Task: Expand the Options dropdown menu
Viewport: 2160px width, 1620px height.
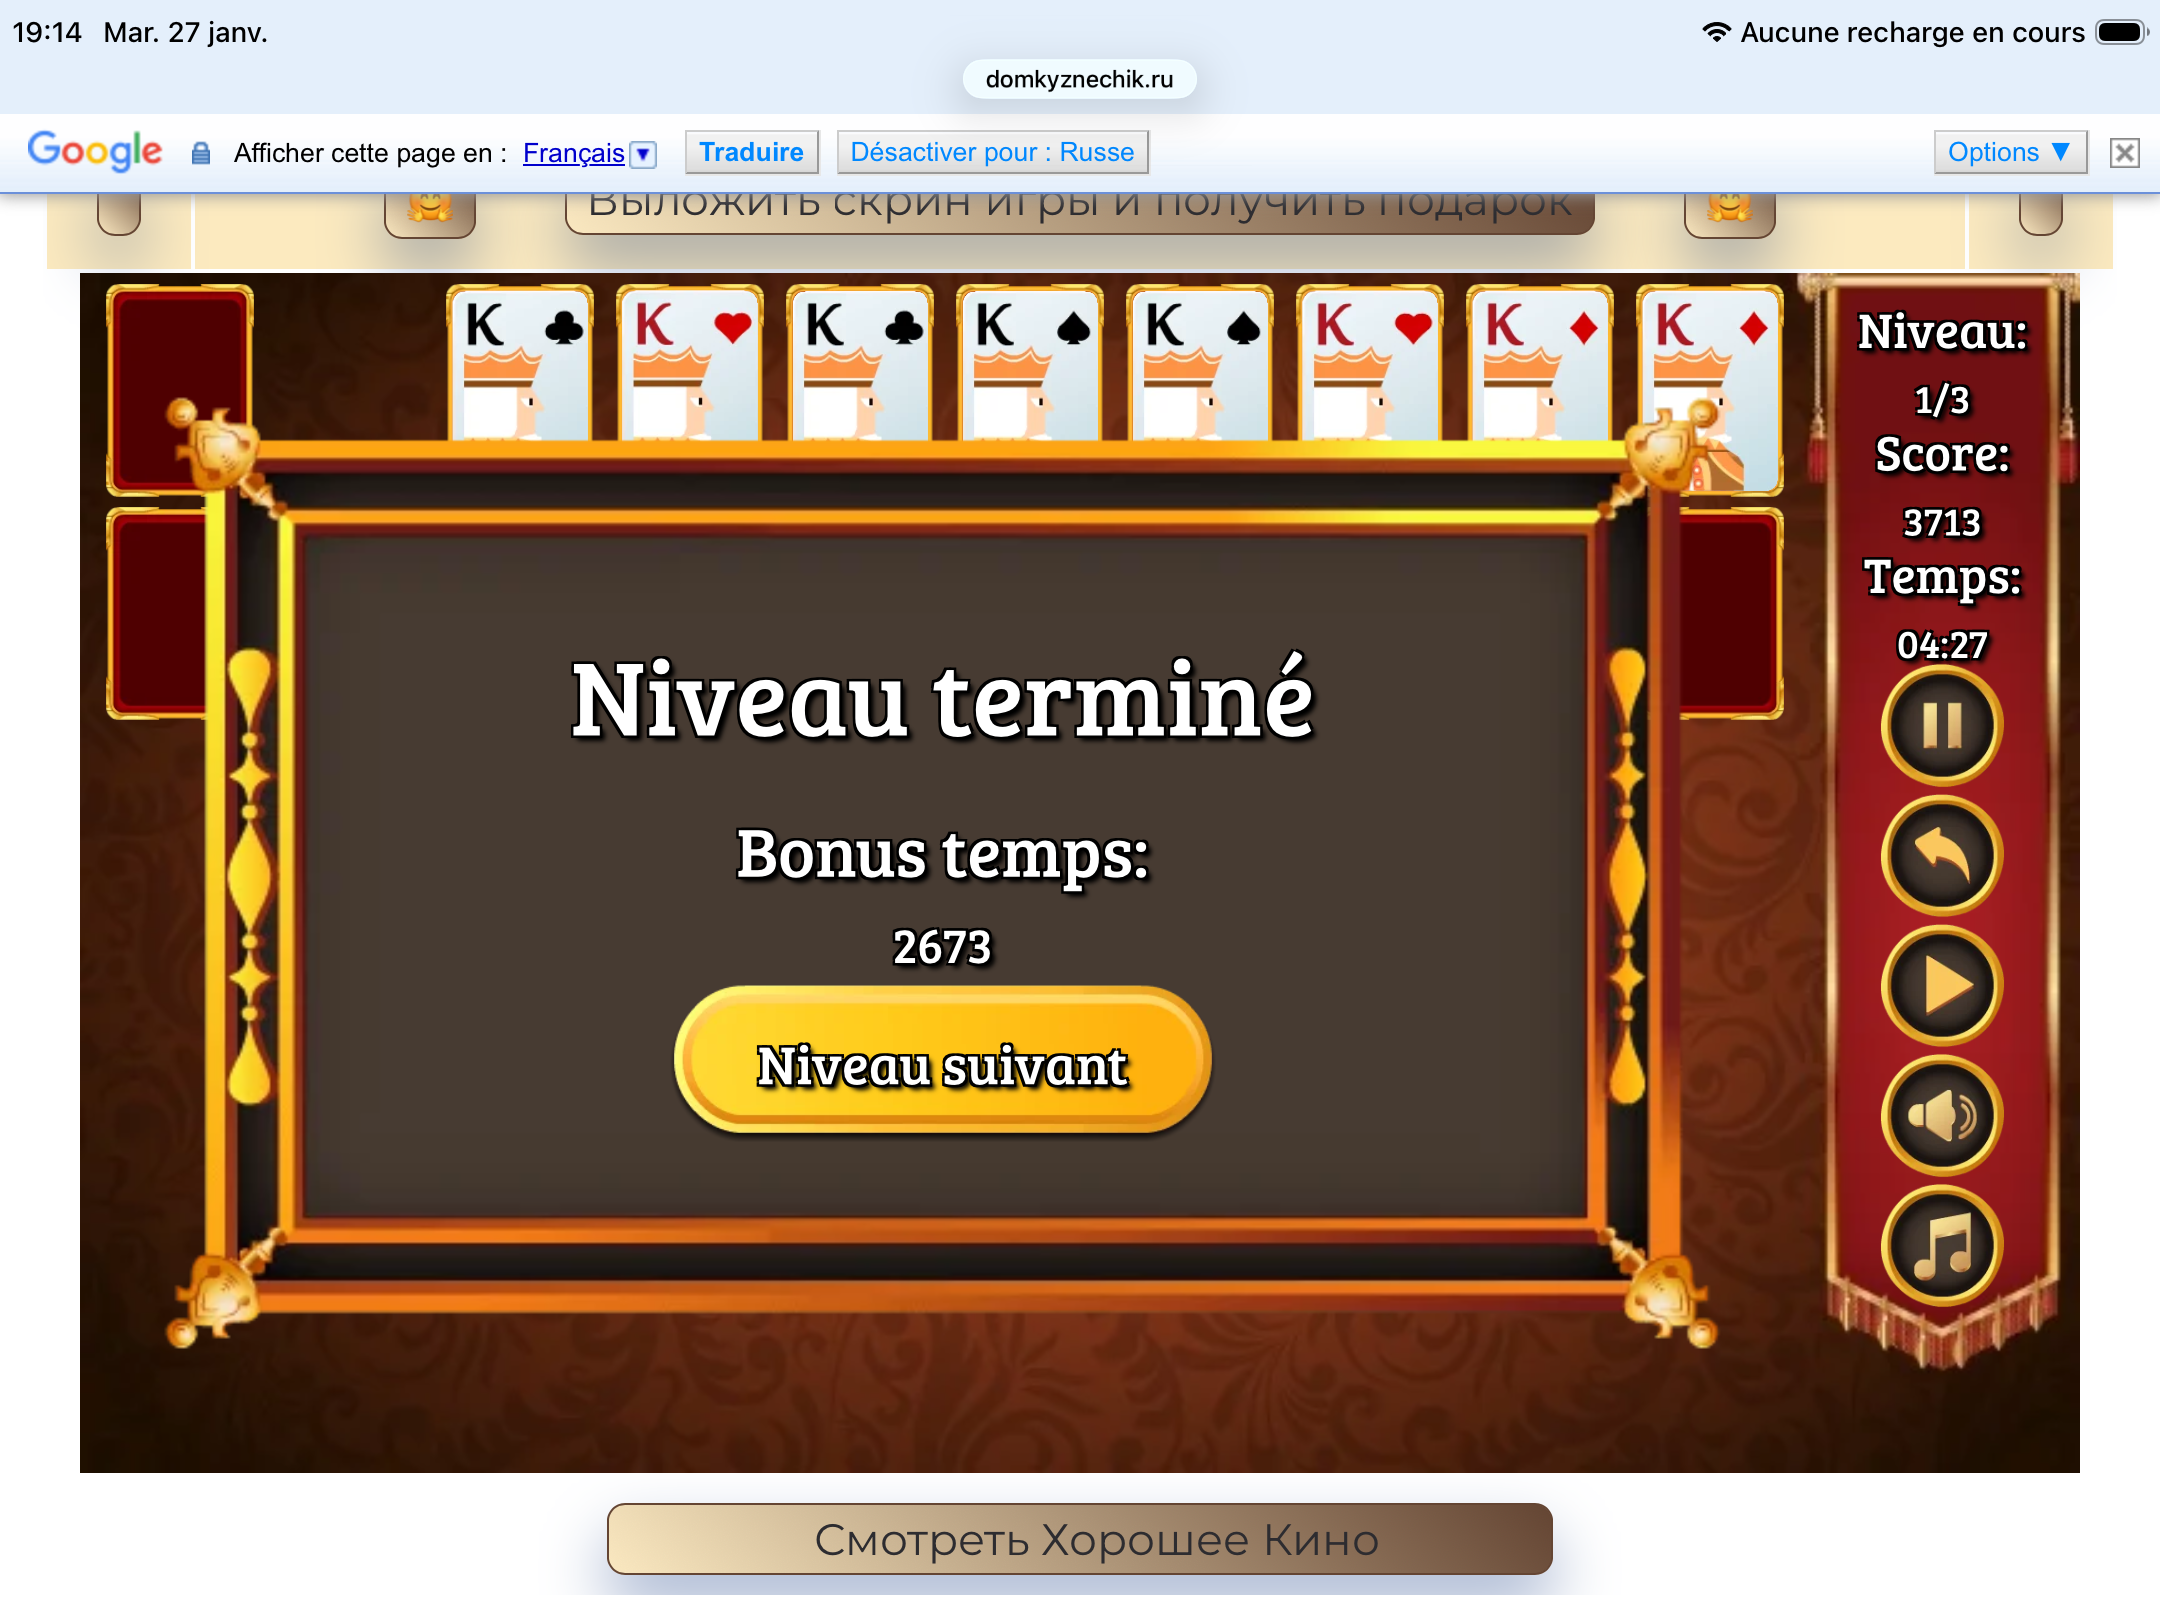Action: [2009, 152]
